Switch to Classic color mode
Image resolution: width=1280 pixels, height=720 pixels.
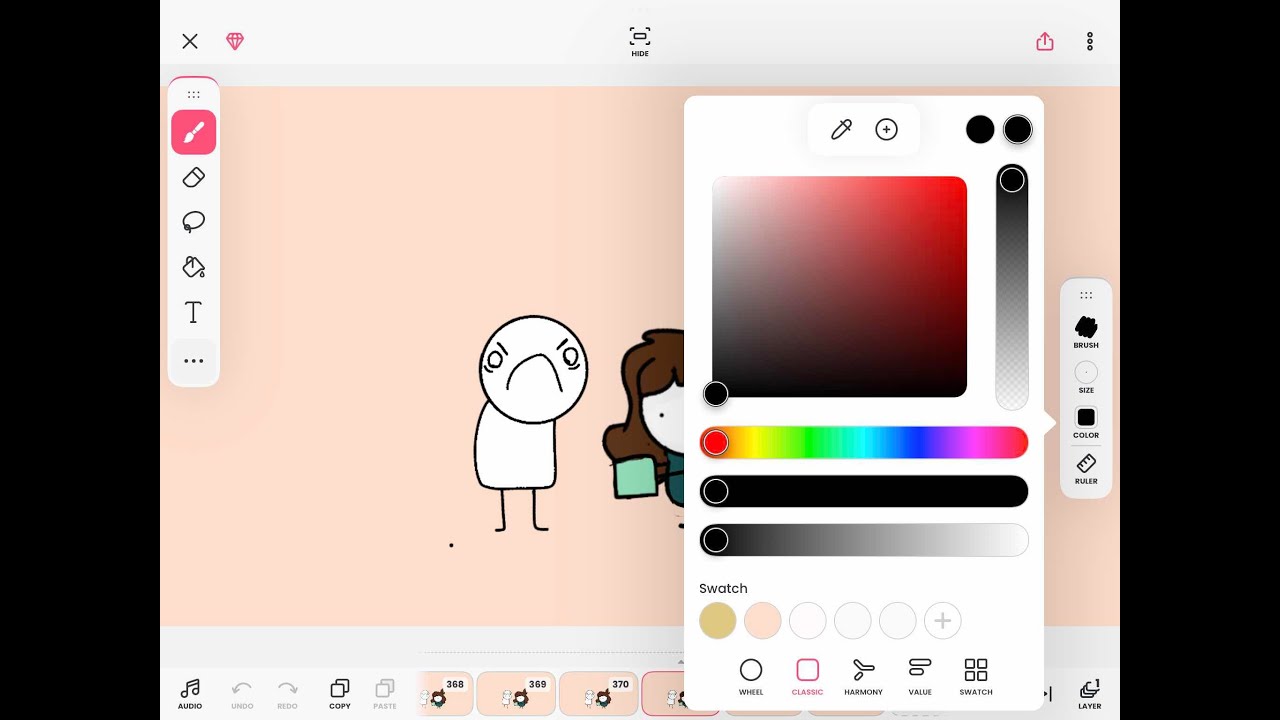[x=808, y=677]
